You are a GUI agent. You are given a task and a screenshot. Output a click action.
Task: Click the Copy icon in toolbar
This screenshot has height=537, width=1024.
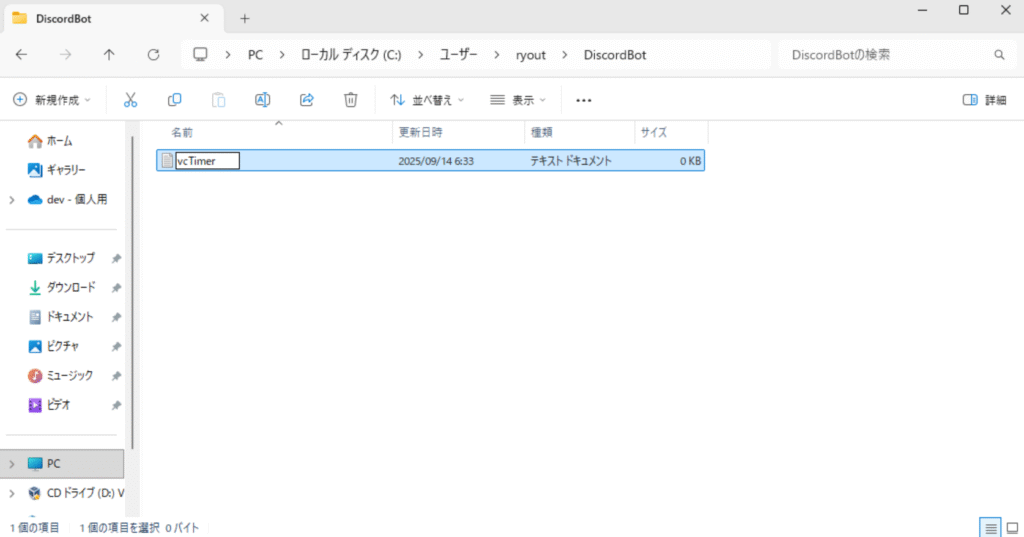[175, 100]
